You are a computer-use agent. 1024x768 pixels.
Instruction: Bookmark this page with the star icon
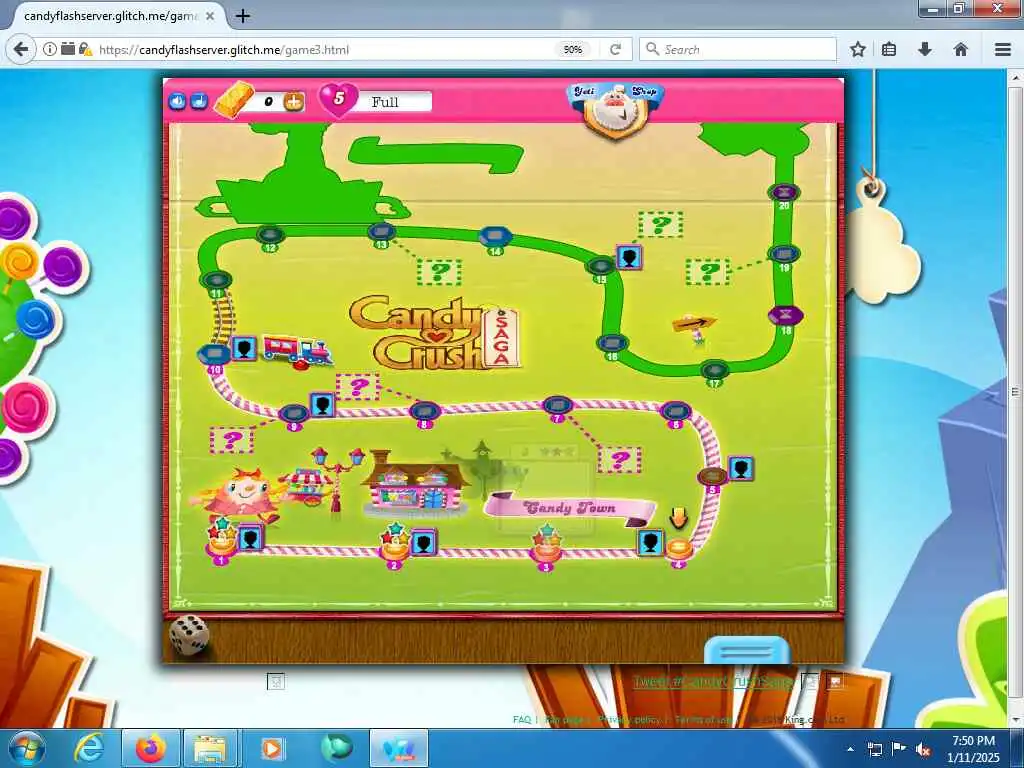tap(858, 49)
